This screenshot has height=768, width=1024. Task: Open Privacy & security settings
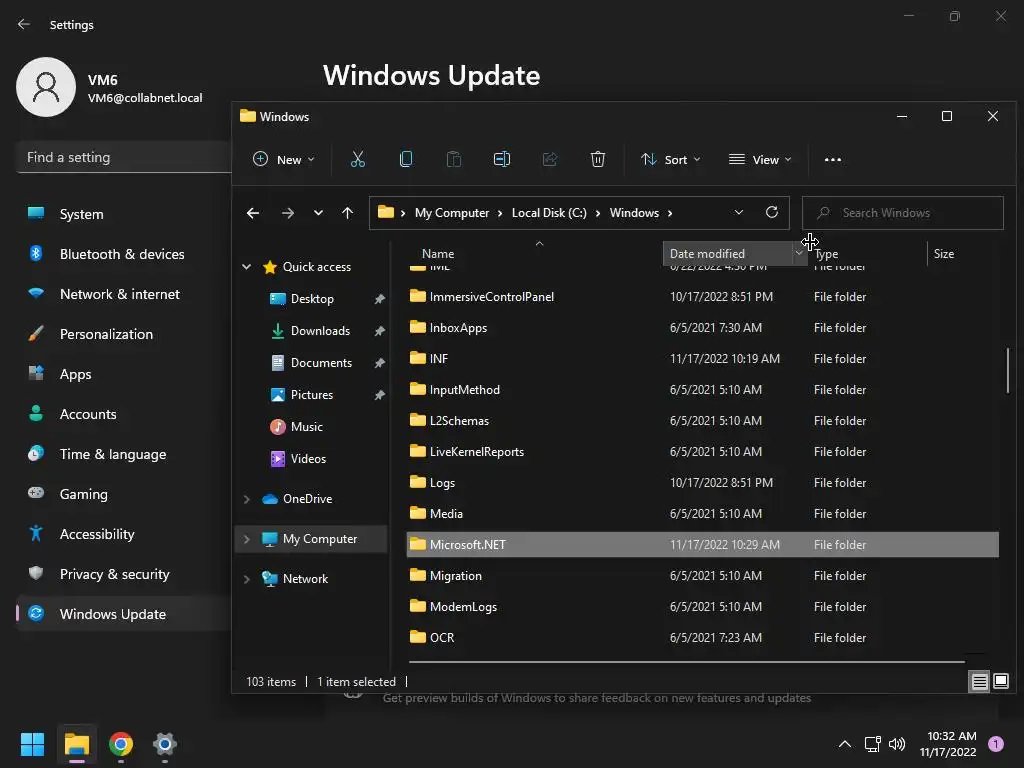[124, 574]
